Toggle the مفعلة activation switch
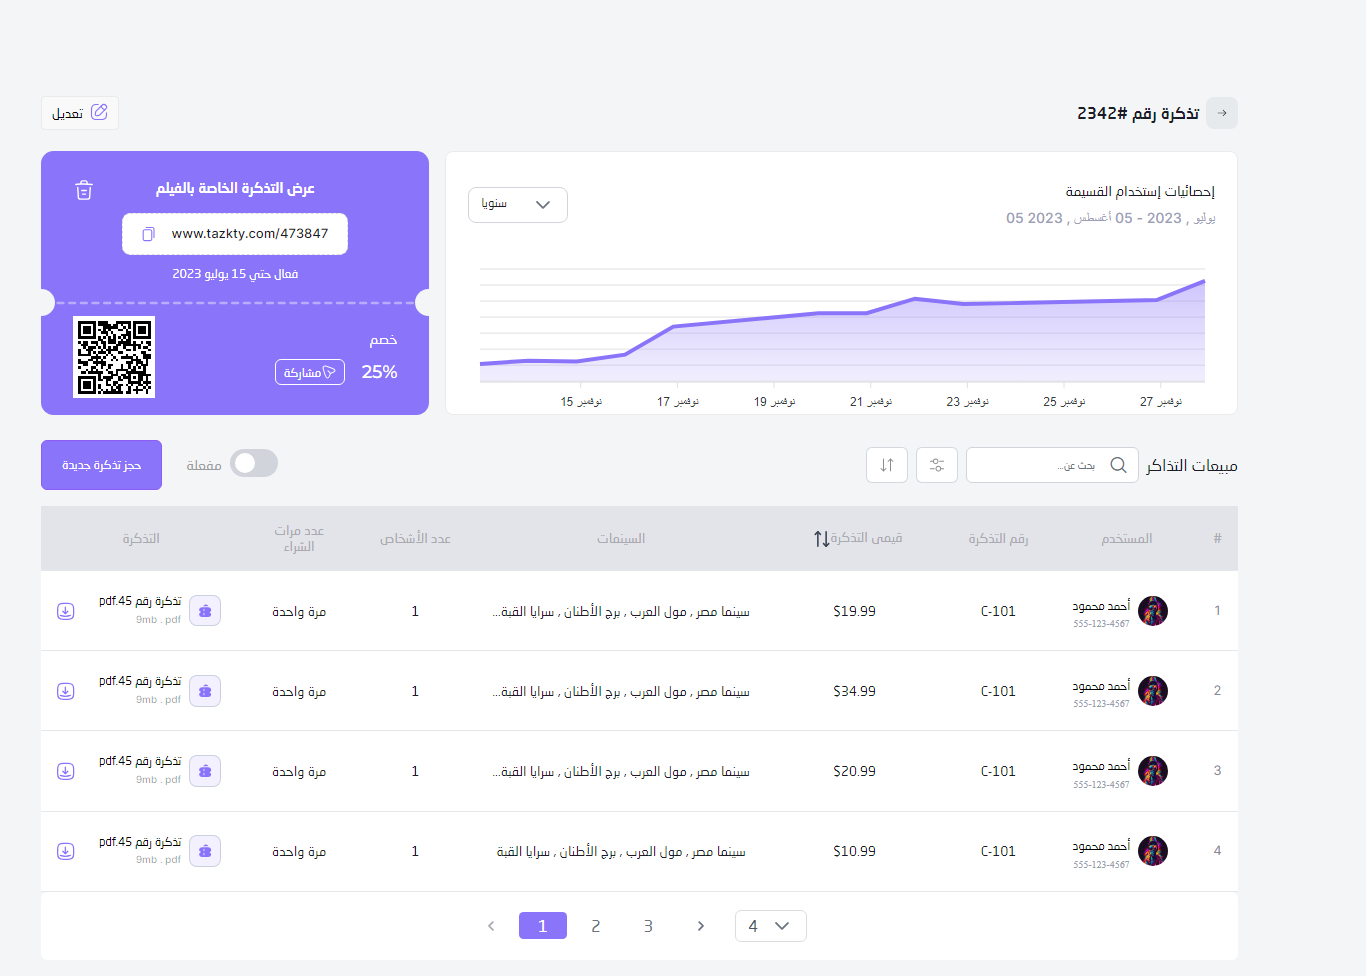 254,463
